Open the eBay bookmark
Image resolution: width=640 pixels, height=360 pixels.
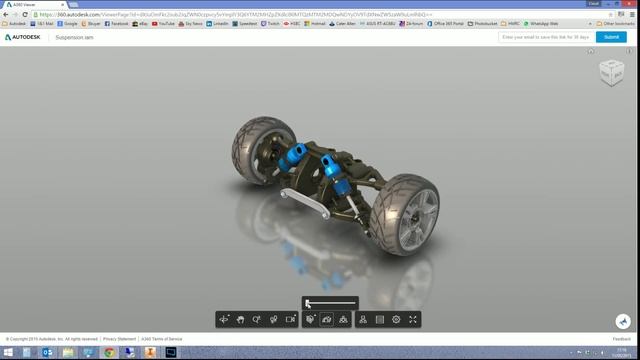coord(140,24)
